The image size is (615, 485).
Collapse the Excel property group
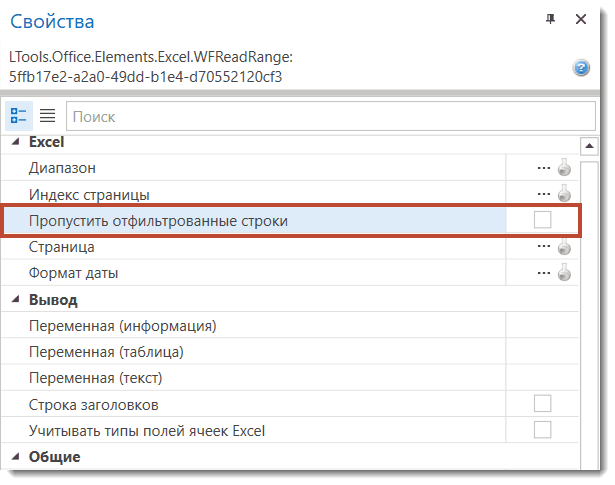(15, 143)
